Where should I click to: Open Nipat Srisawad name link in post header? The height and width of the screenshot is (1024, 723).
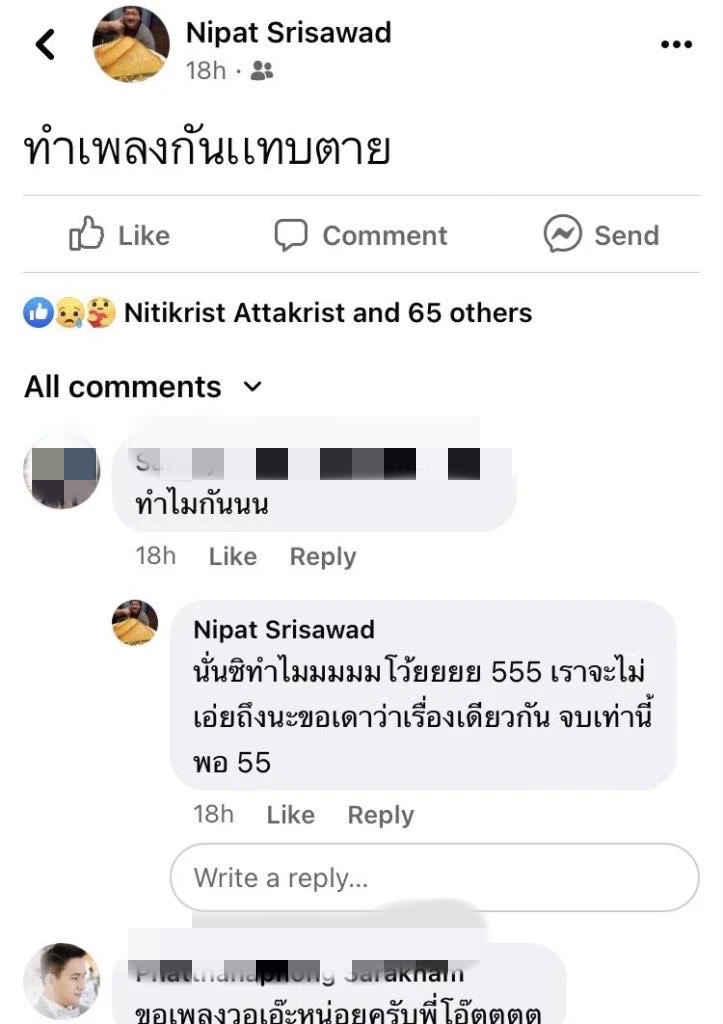click(288, 32)
